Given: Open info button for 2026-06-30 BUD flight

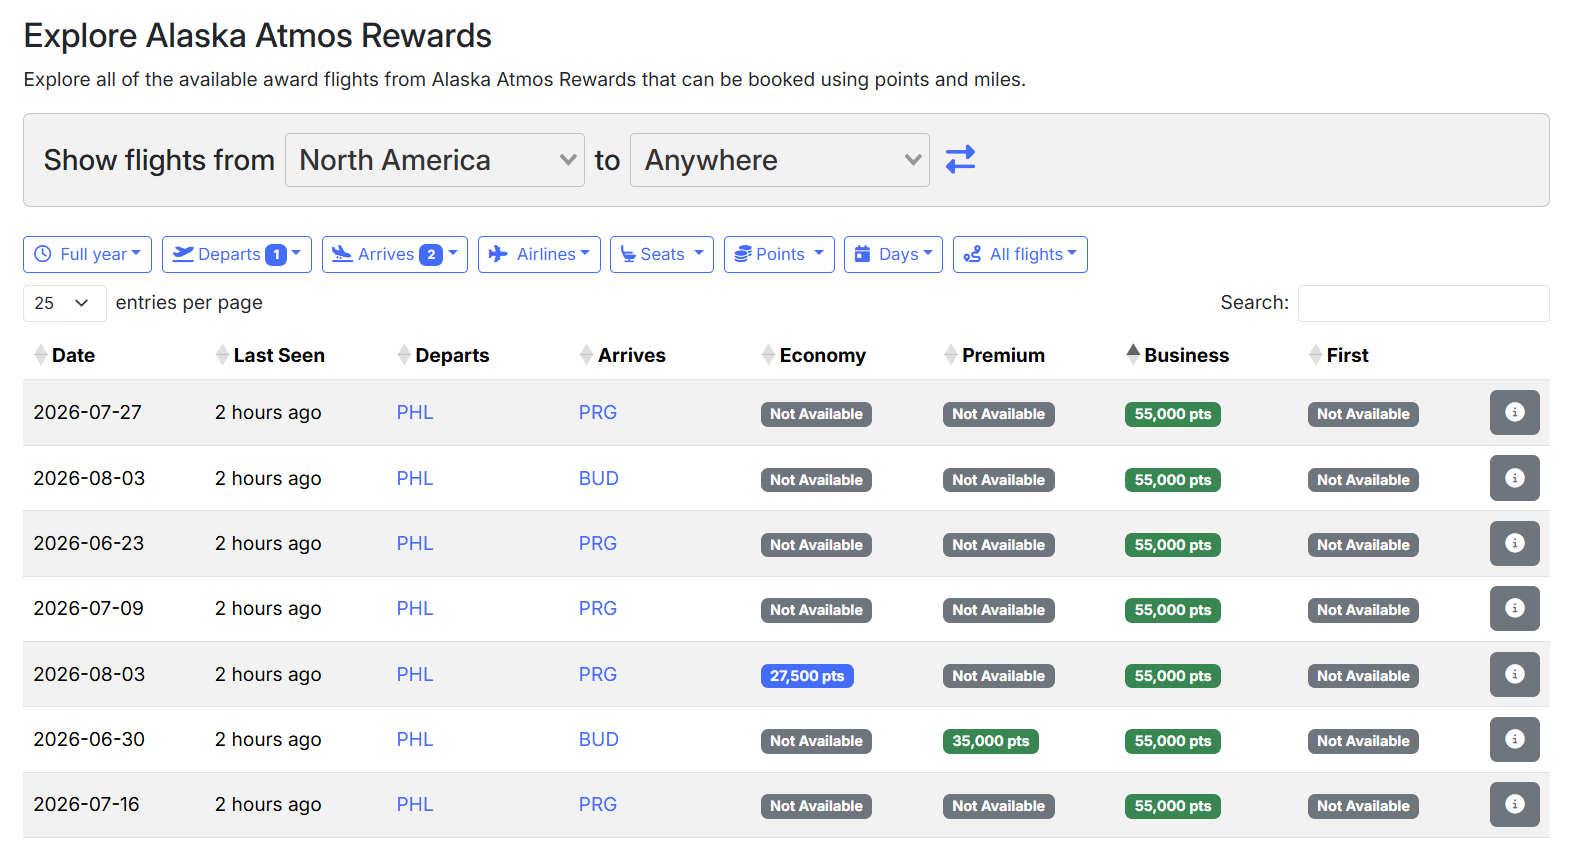Looking at the screenshot, I should pyautogui.click(x=1514, y=740).
